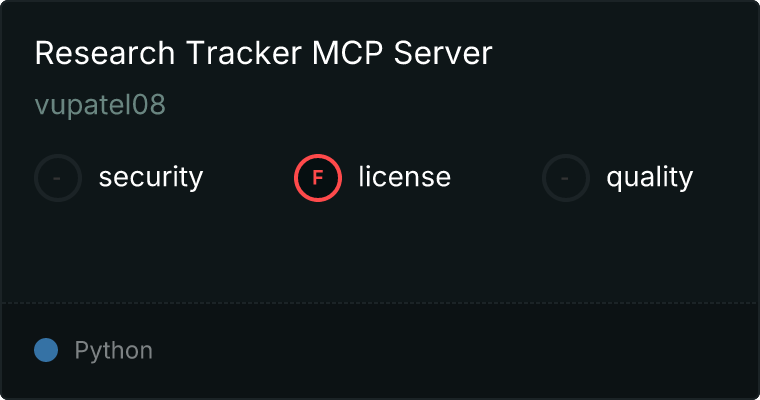Select the quality label text
The width and height of the screenshot is (760, 400).
point(649,177)
